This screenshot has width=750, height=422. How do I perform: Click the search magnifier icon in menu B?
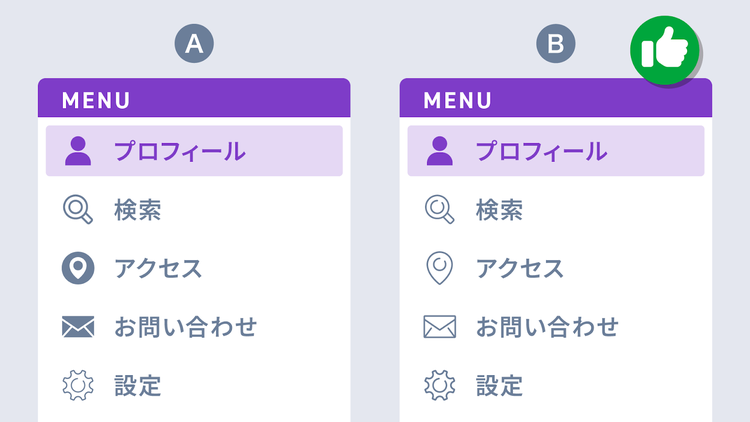point(439,209)
